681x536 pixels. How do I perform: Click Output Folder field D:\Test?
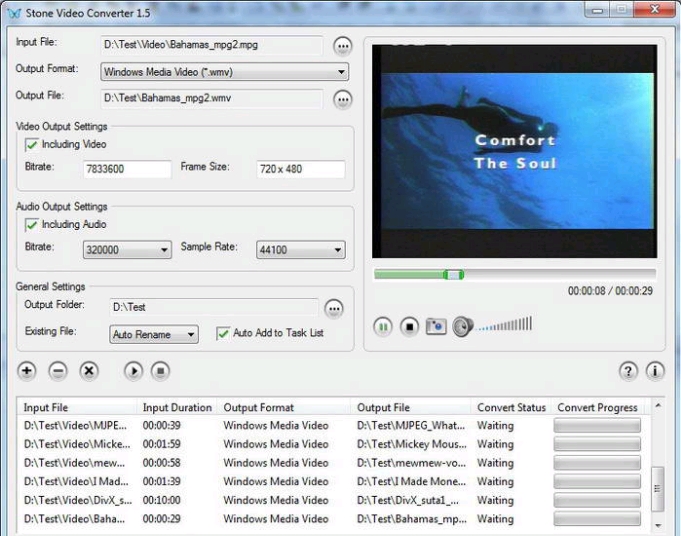214,307
